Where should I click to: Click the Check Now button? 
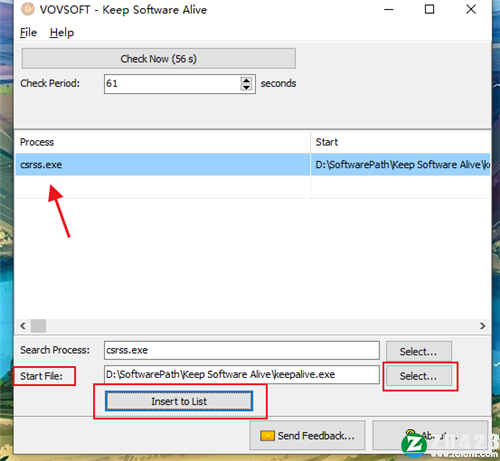point(159,59)
